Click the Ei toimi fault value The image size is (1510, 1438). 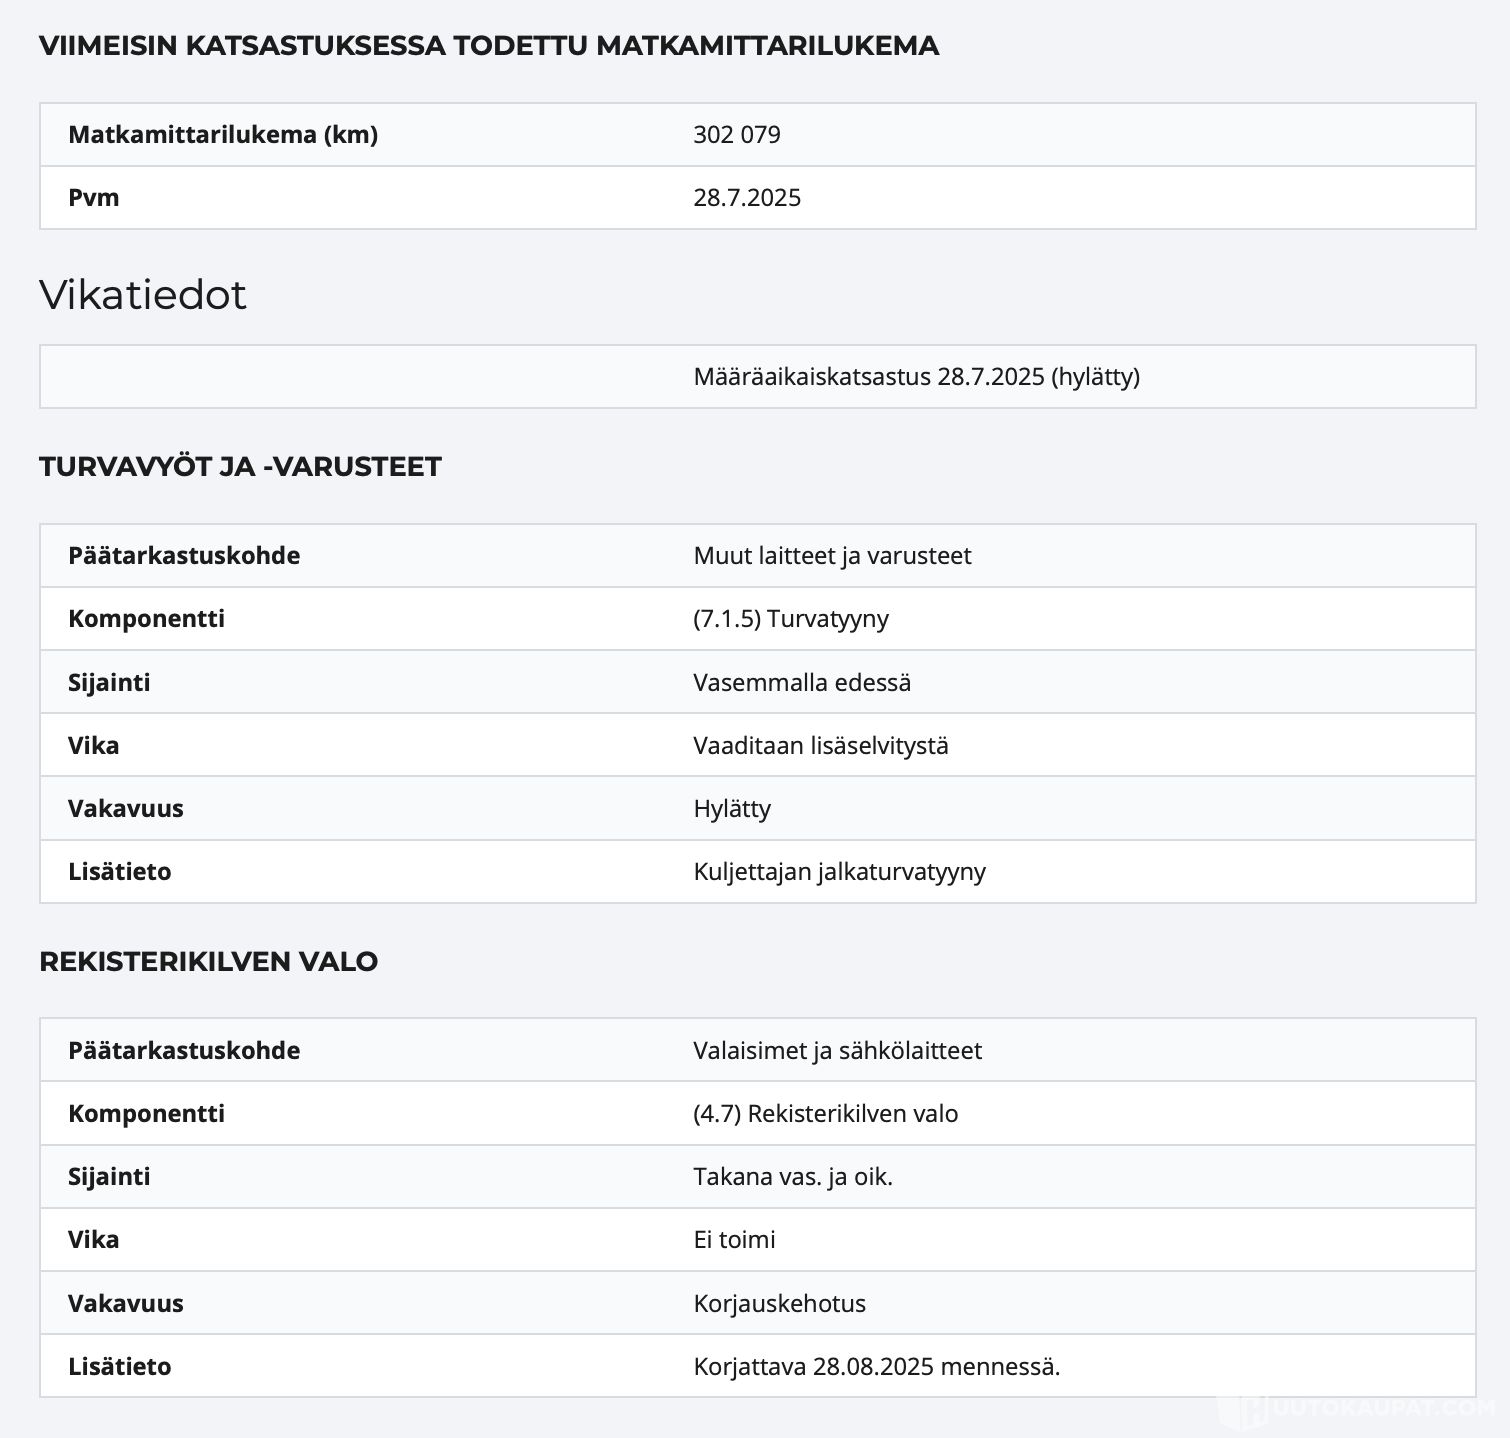pos(734,1239)
